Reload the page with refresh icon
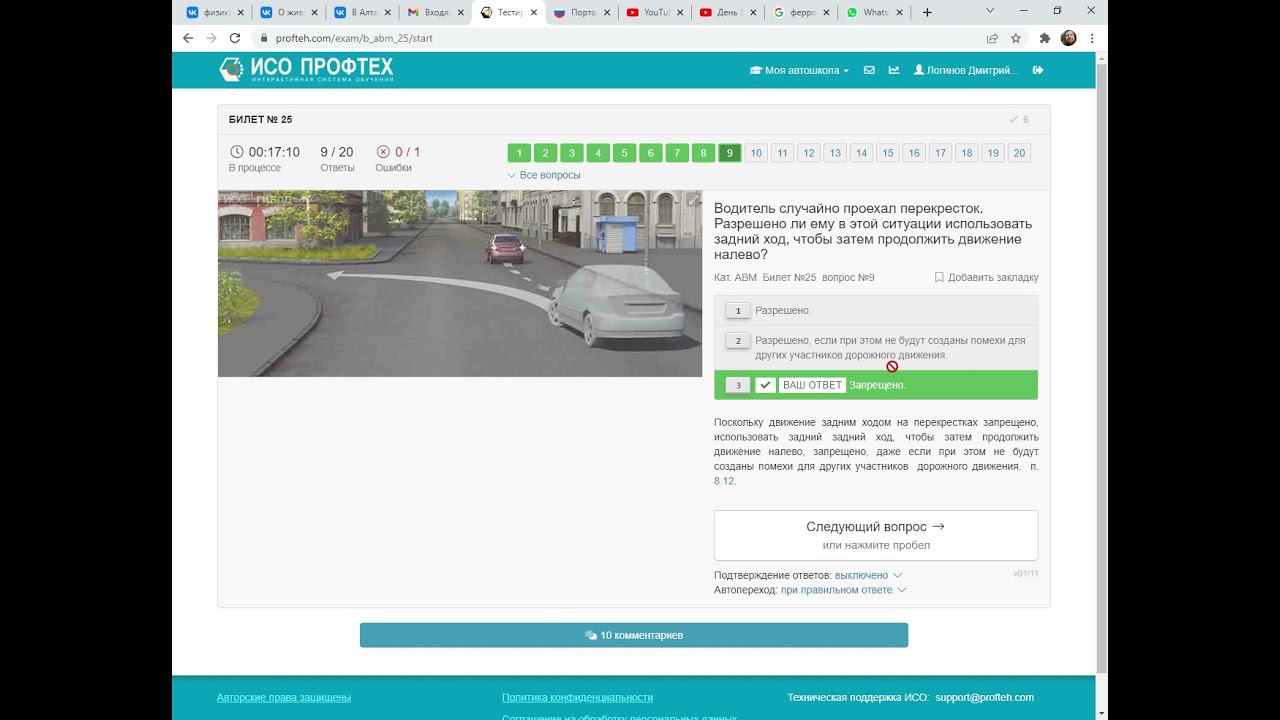The width and height of the screenshot is (1280, 720). coord(235,38)
